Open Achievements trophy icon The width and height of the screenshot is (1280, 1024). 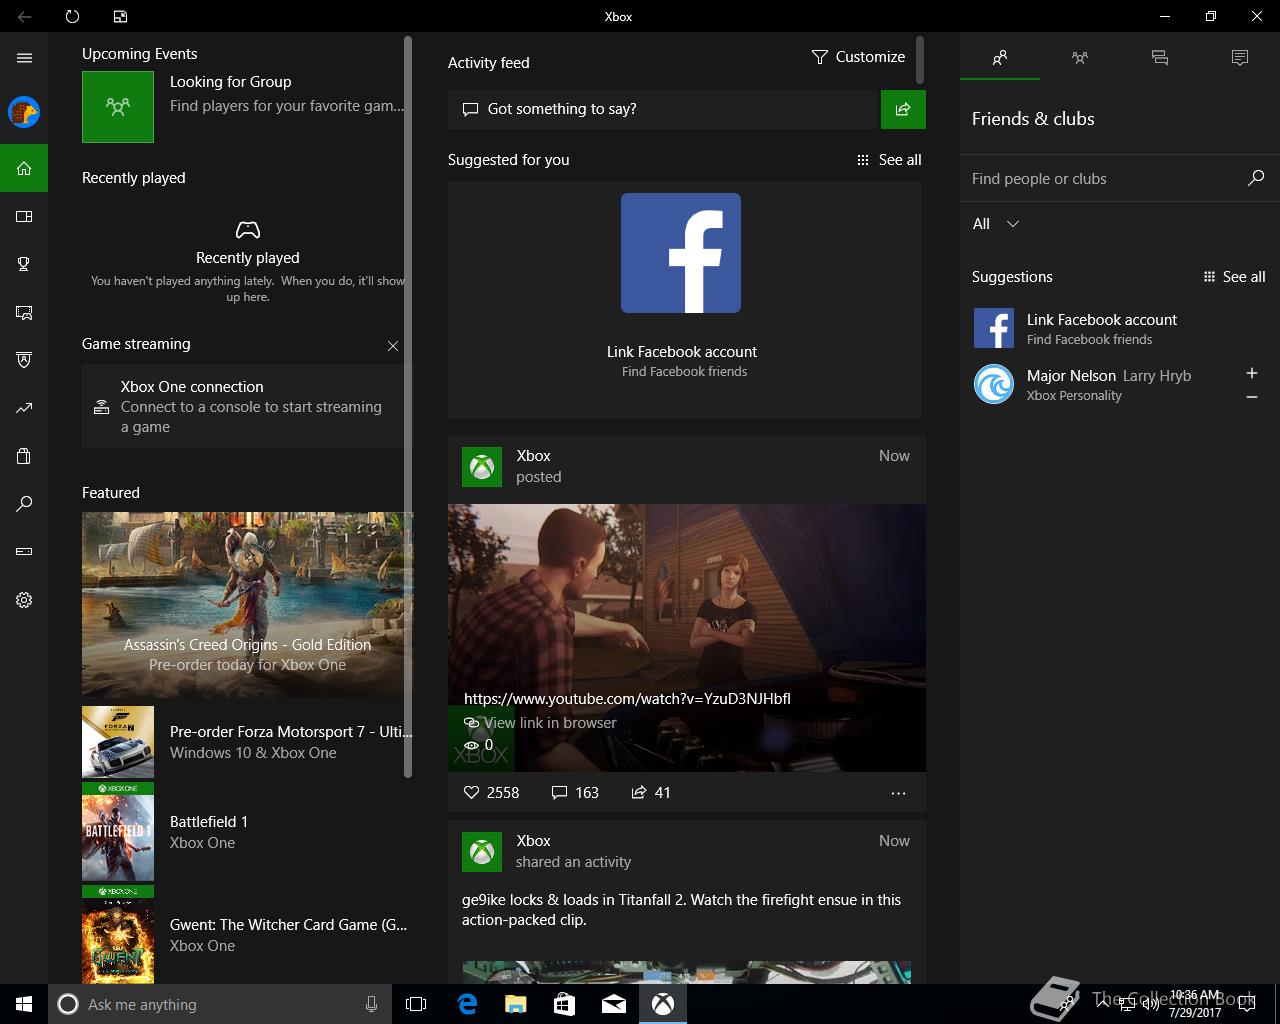(x=24, y=264)
